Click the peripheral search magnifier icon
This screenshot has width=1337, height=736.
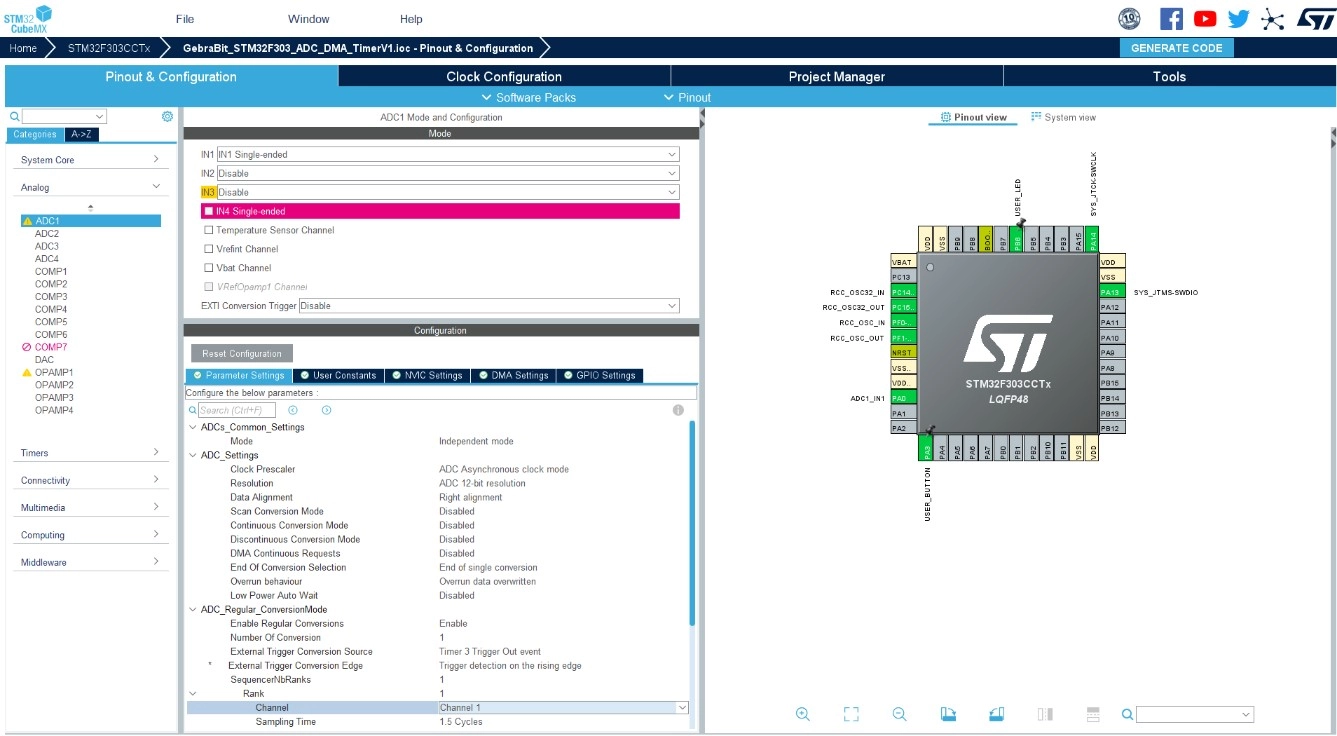[15, 117]
